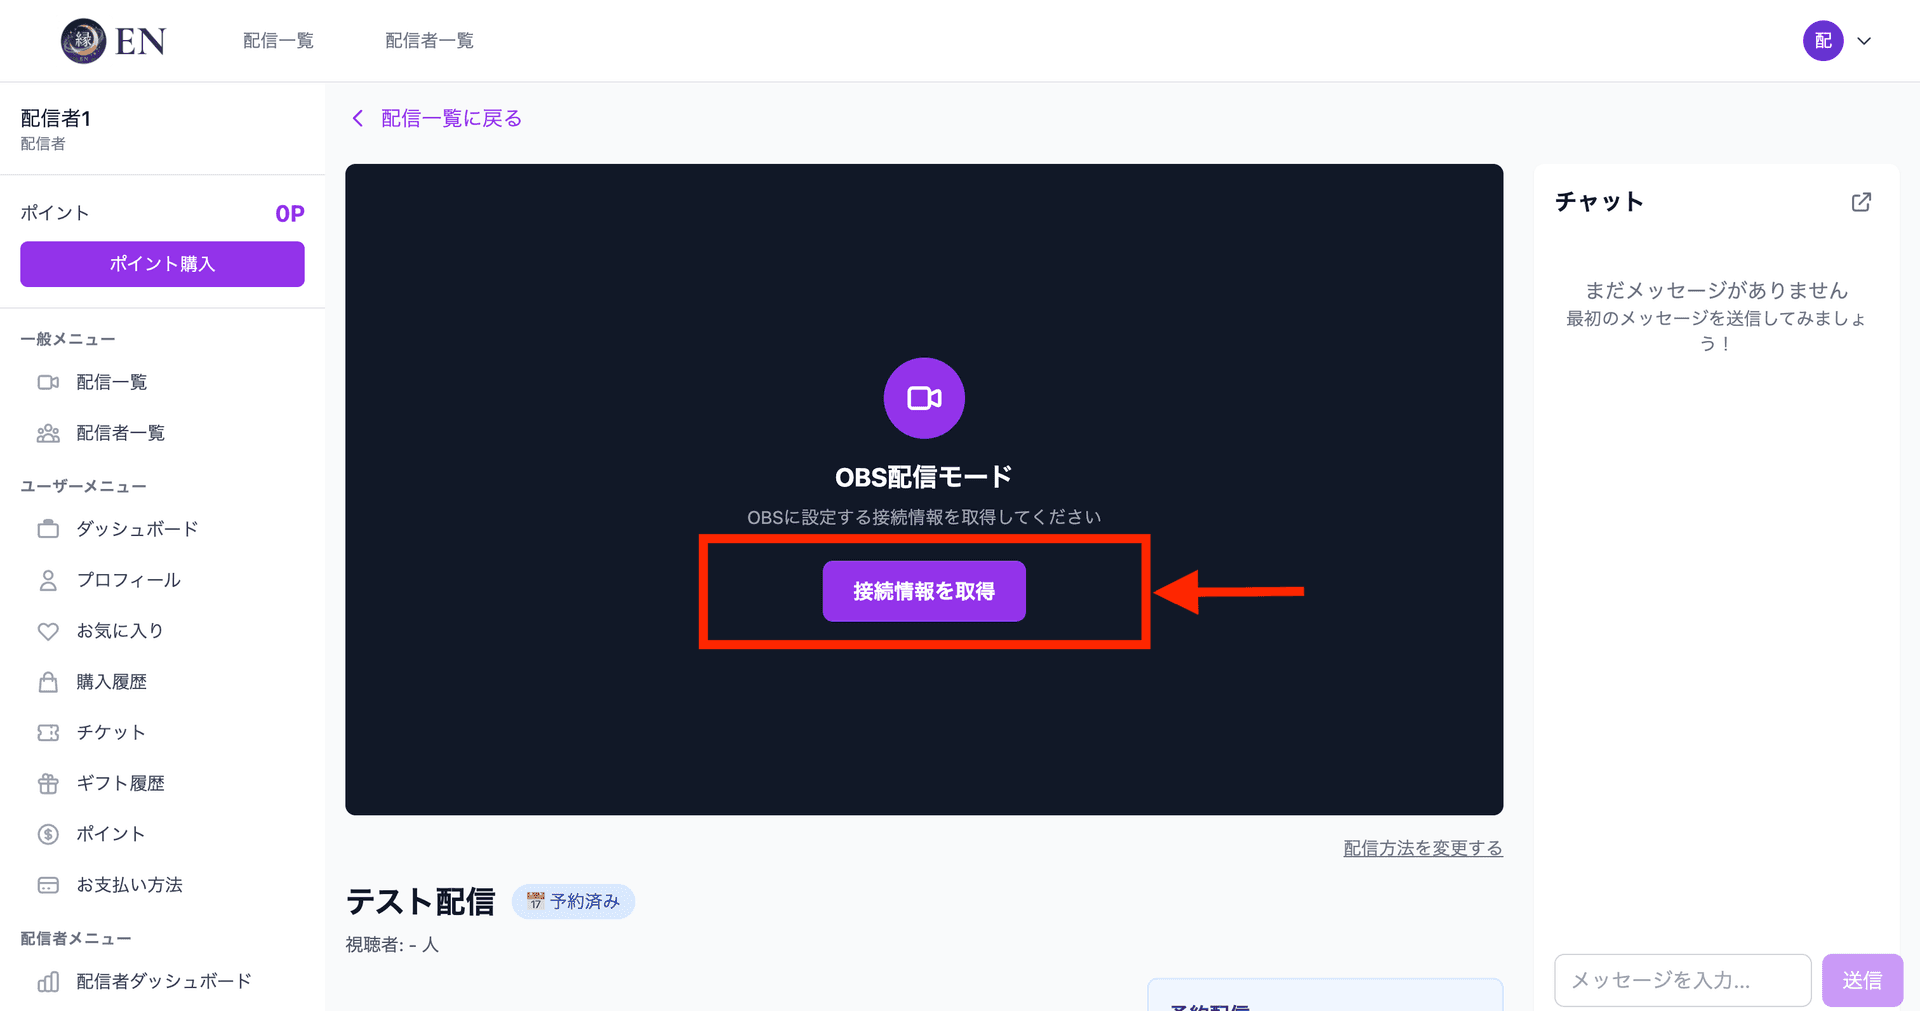
Task: Open 配信者ダッシュボード in the sidebar
Action: click(x=162, y=982)
